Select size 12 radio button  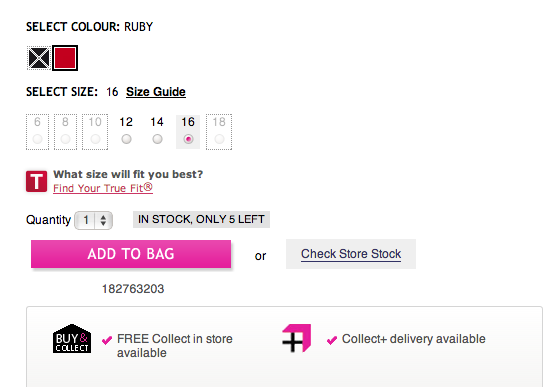[126, 139]
